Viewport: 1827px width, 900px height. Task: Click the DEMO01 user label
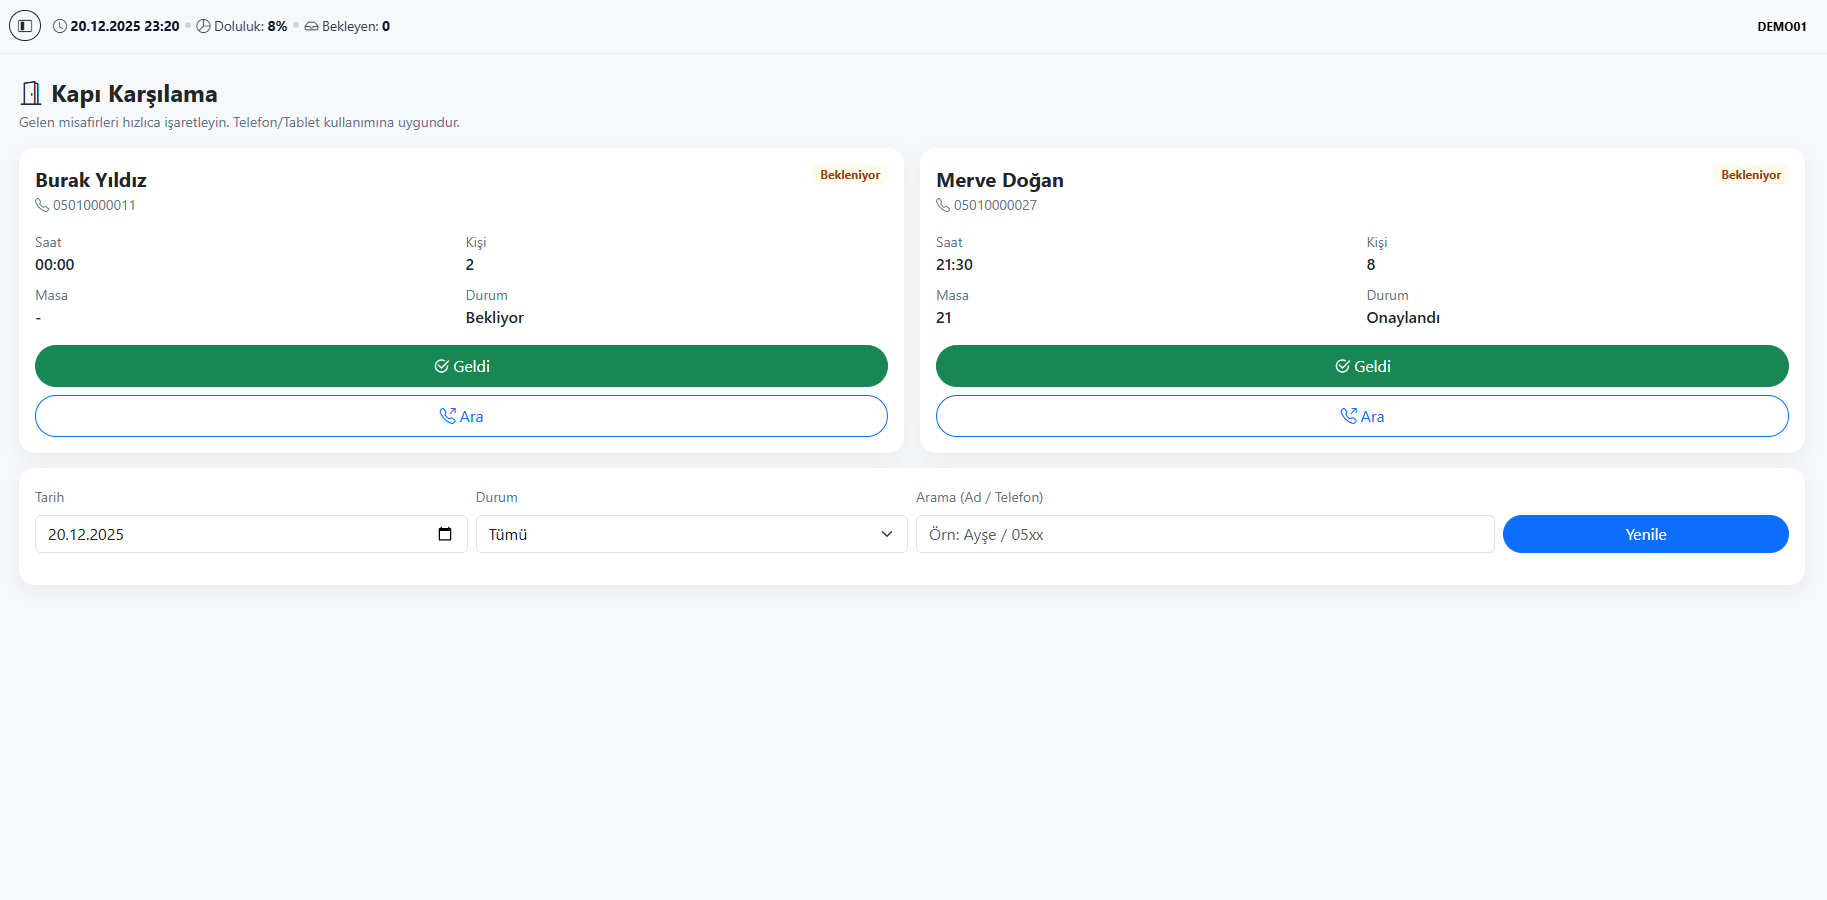[x=1781, y=27]
